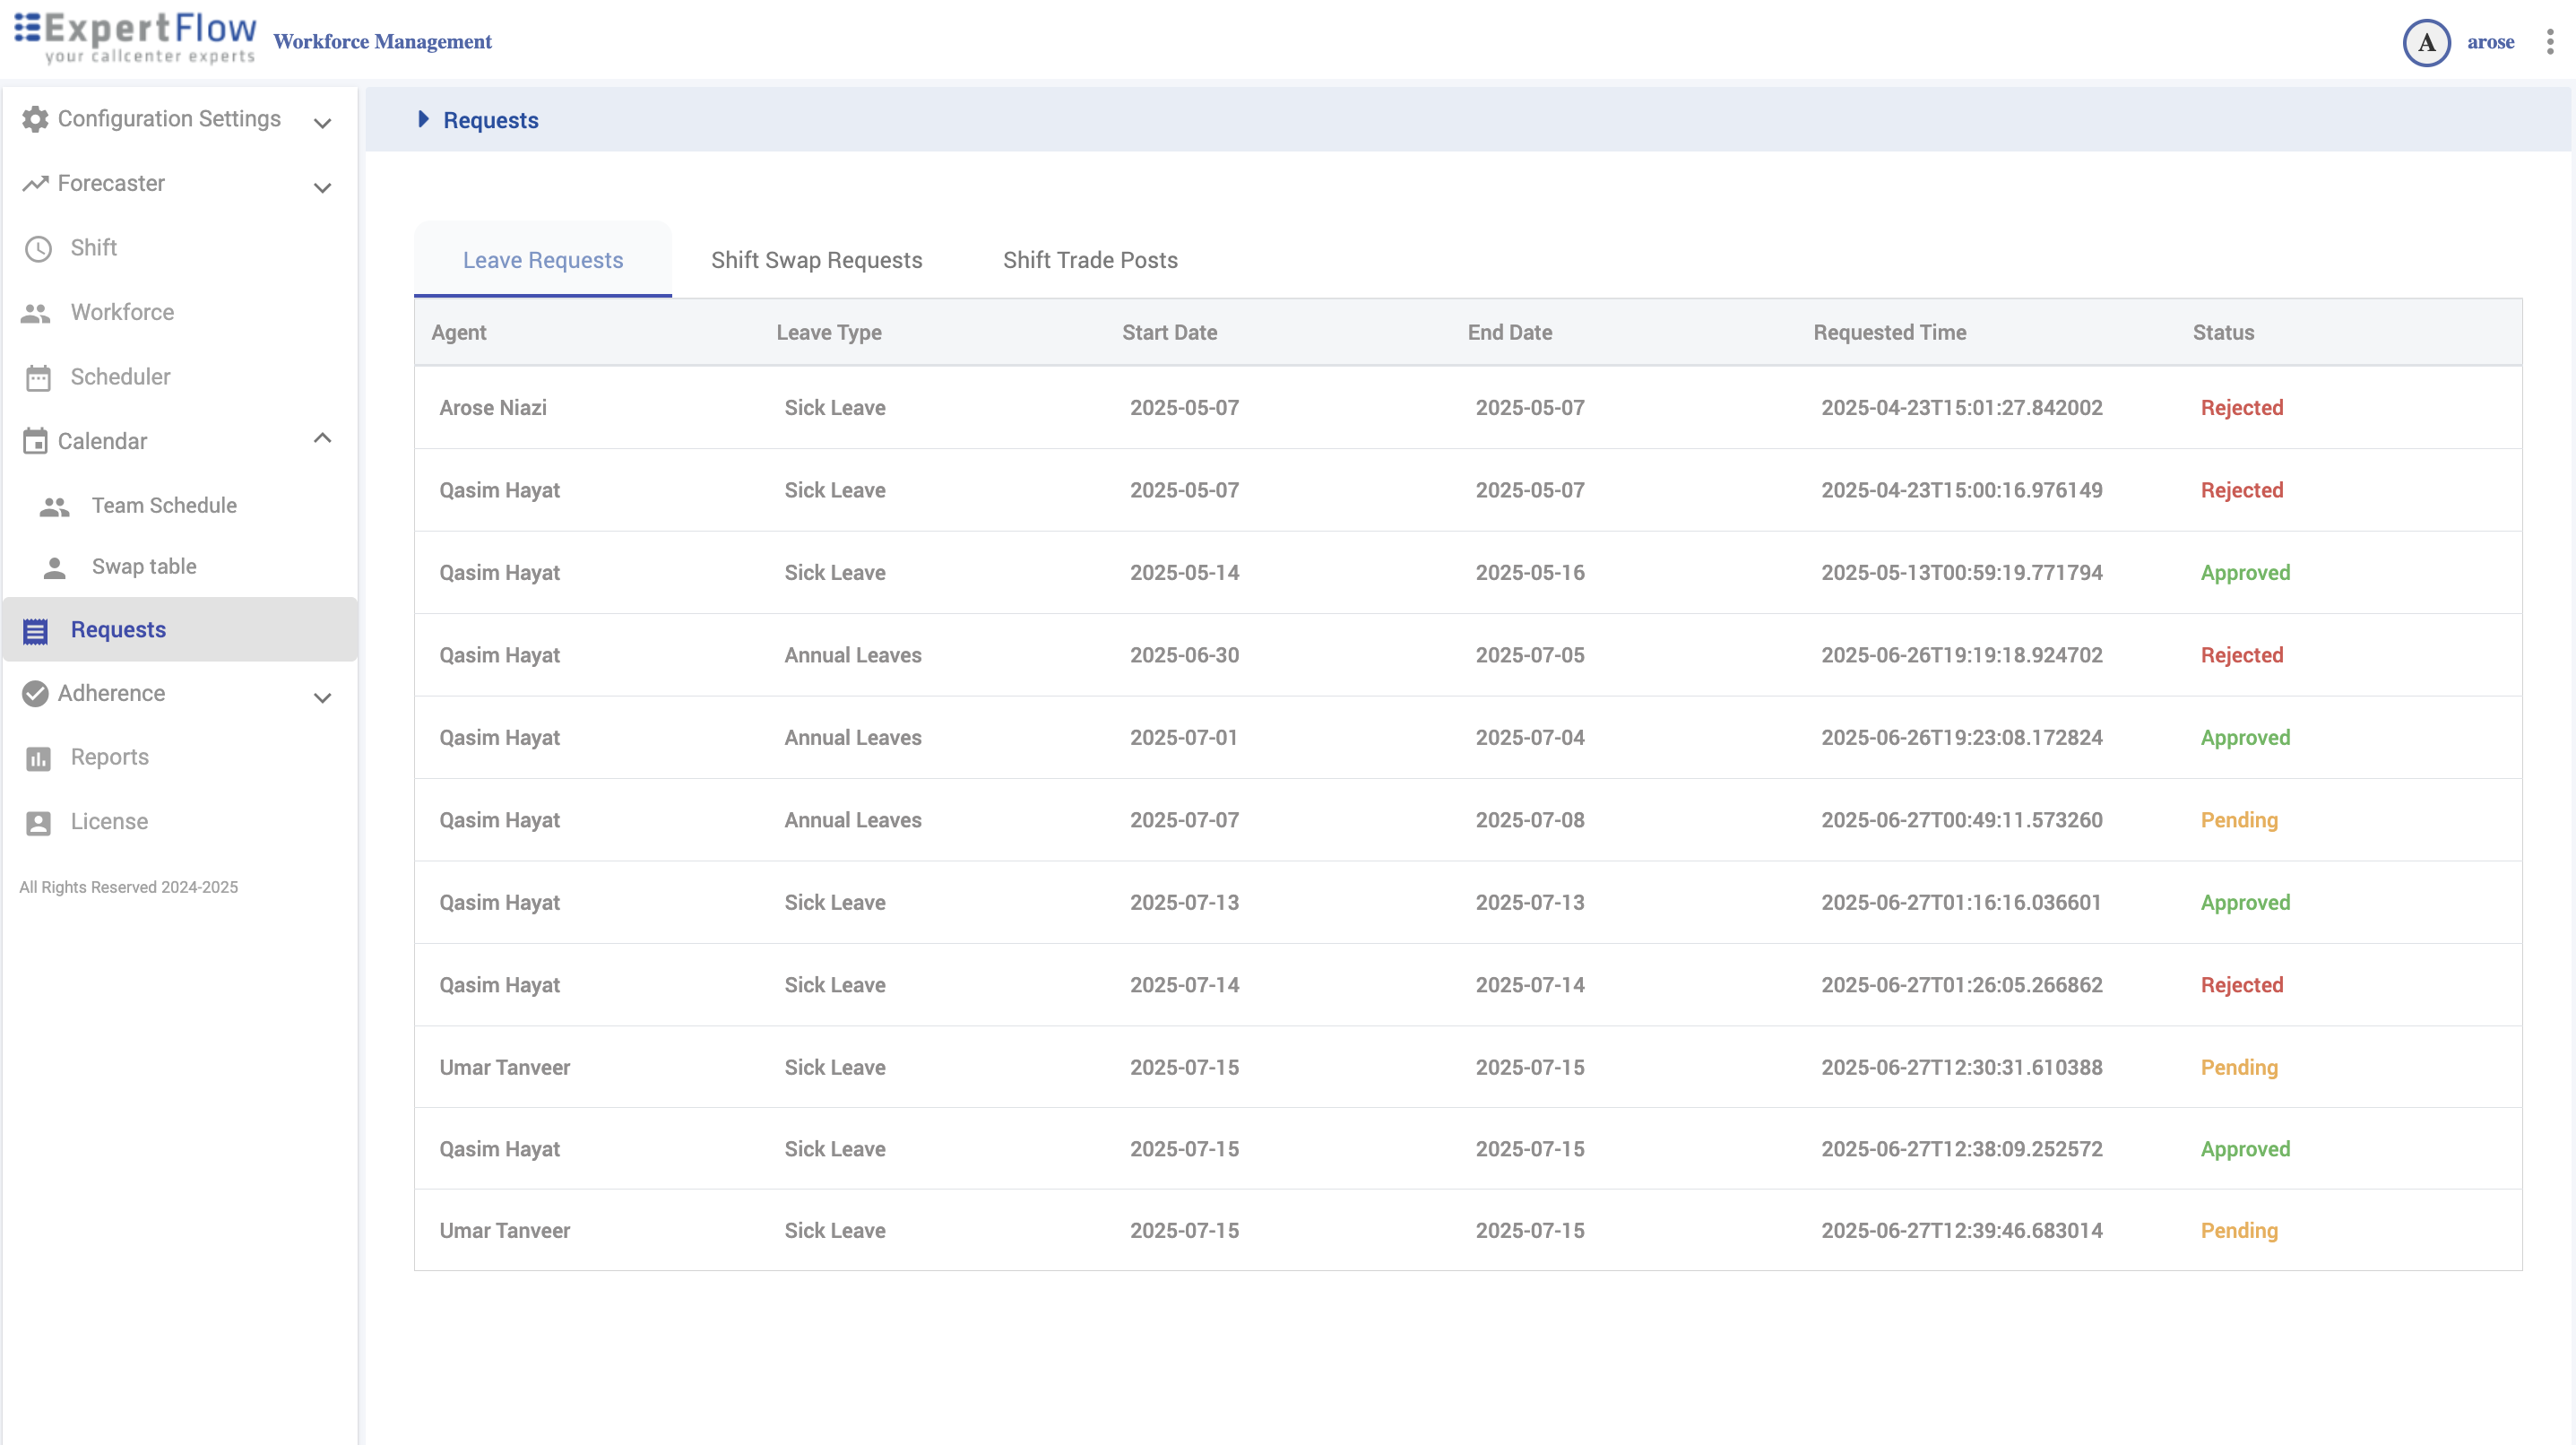Expand the Configuration Settings chevron
Screen dimensions: 2576x1445
(x=322, y=123)
